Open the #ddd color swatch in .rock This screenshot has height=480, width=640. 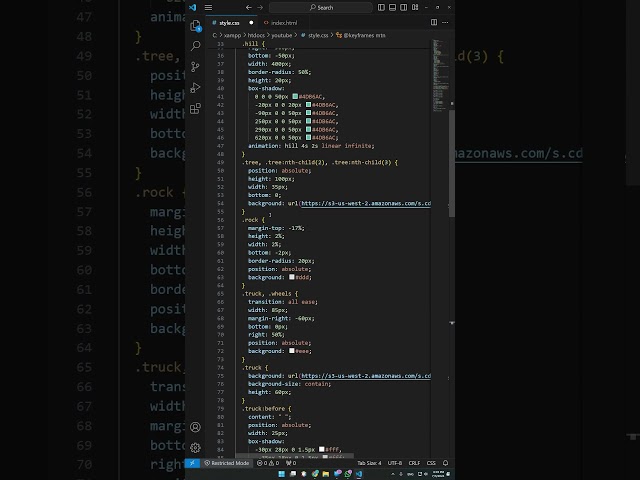click(x=291, y=277)
